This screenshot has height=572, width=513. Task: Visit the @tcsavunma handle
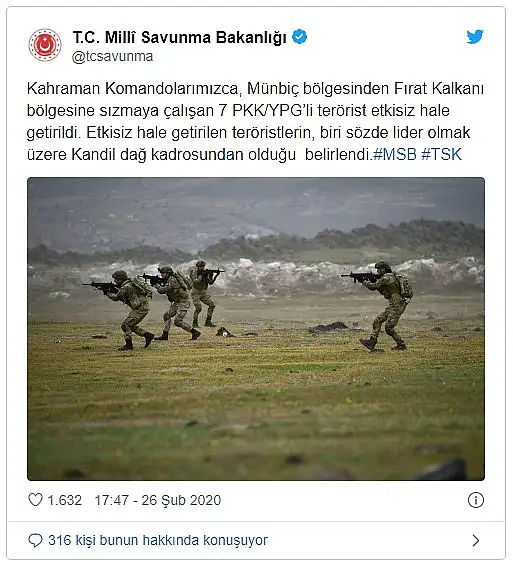pos(112,57)
